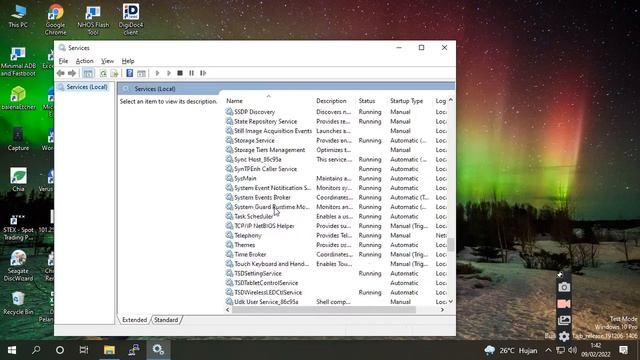Screen dimensions: 640x360
Task: Sort by the Status column header
Action: pos(367,101)
